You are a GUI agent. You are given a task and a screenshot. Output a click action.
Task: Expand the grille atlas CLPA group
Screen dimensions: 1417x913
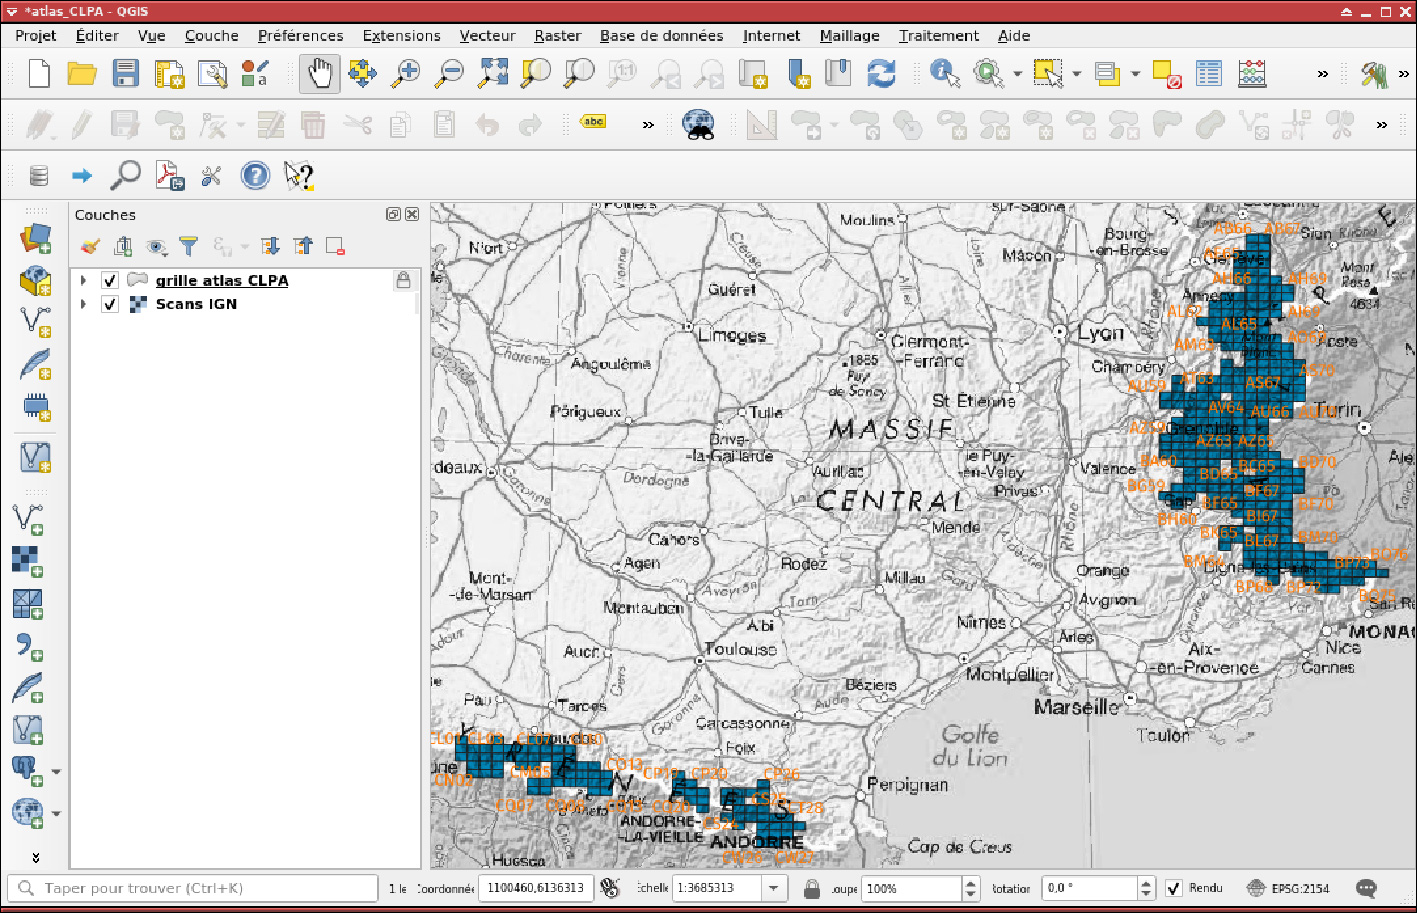[x=84, y=281]
